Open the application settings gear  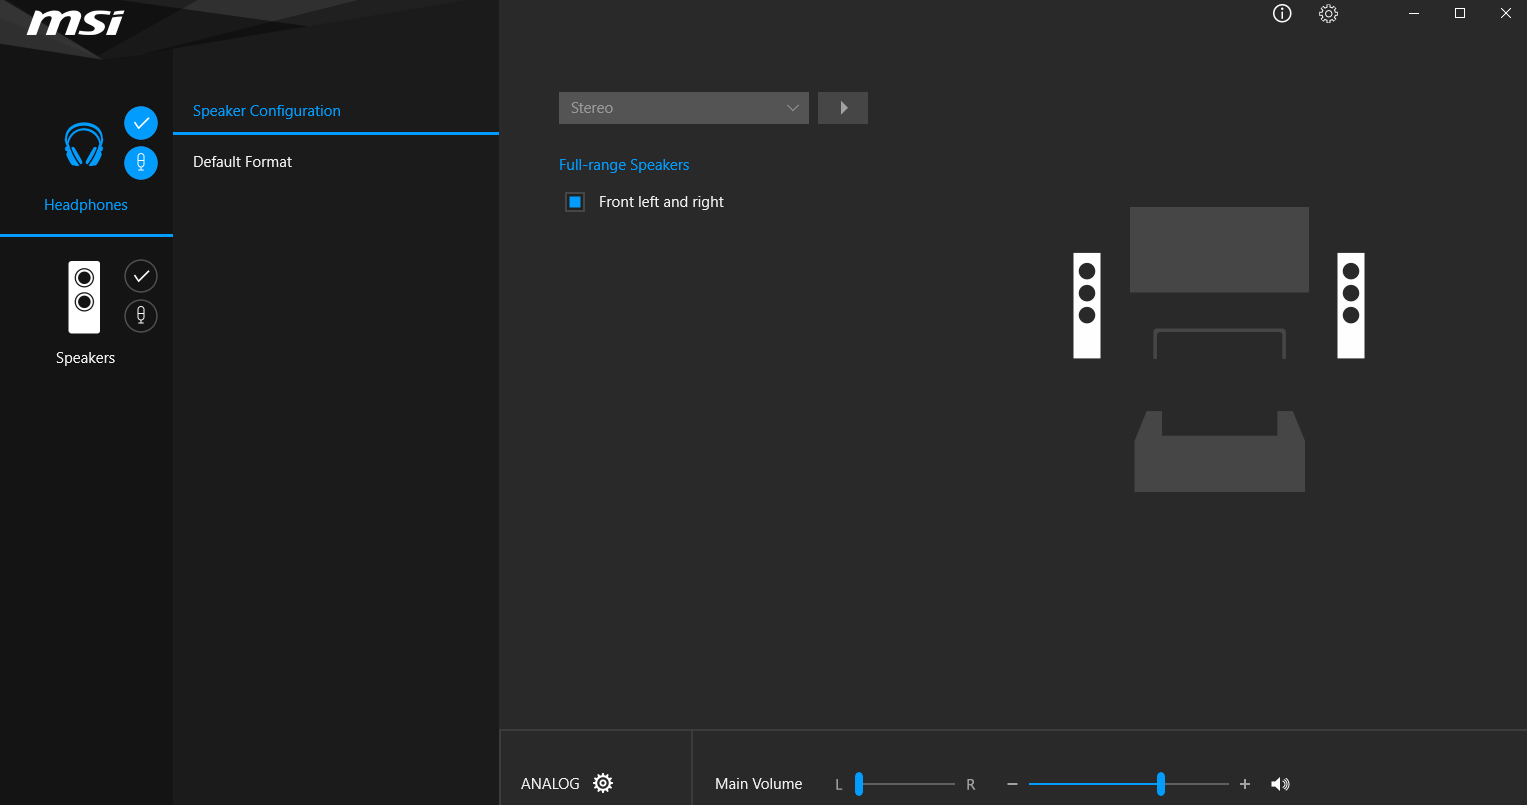tap(1328, 14)
